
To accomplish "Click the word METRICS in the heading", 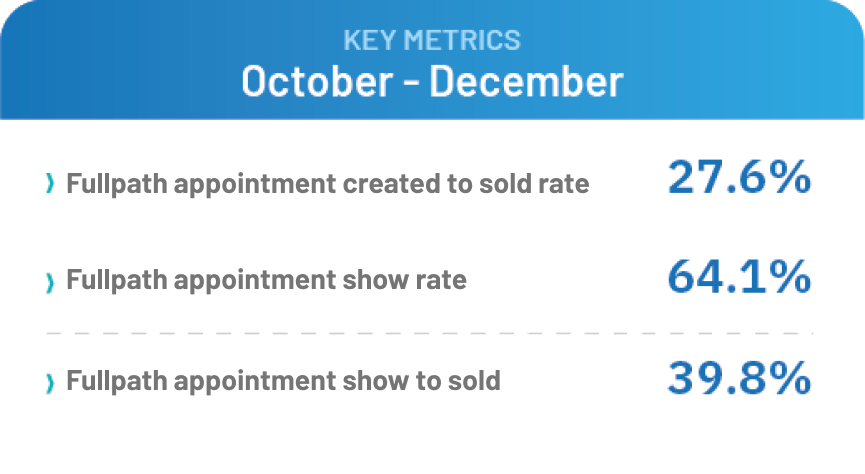I will click(462, 40).
